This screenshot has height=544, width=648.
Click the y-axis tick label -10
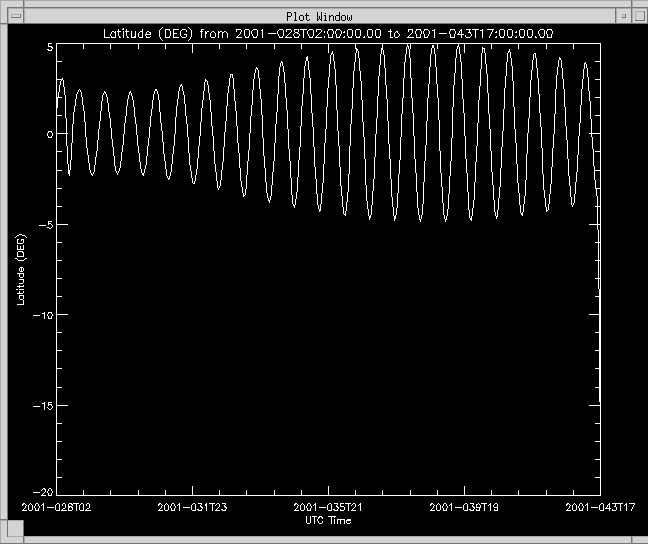pos(43,315)
